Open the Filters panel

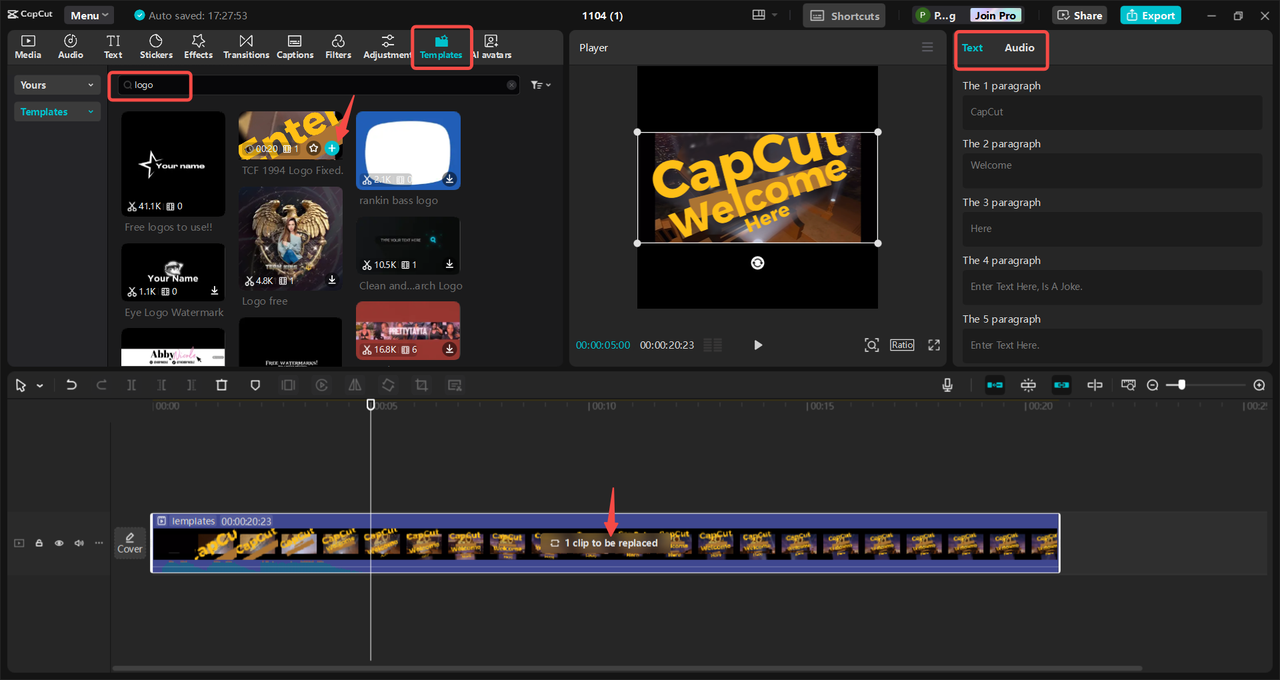click(x=338, y=46)
